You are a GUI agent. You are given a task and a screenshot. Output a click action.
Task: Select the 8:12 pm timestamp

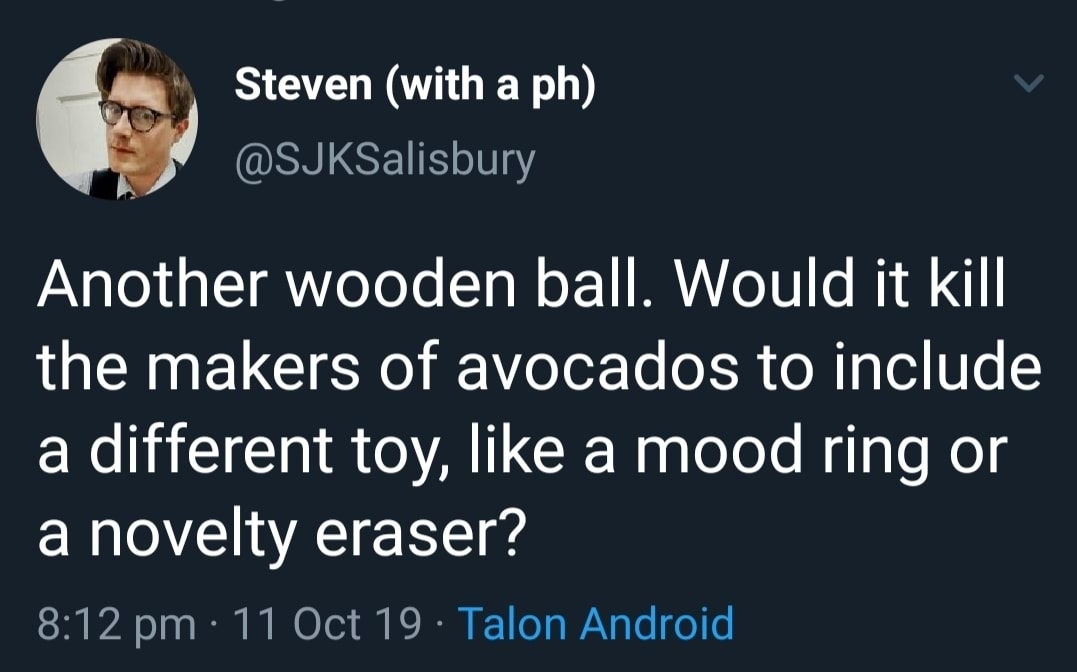tap(116, 624)
